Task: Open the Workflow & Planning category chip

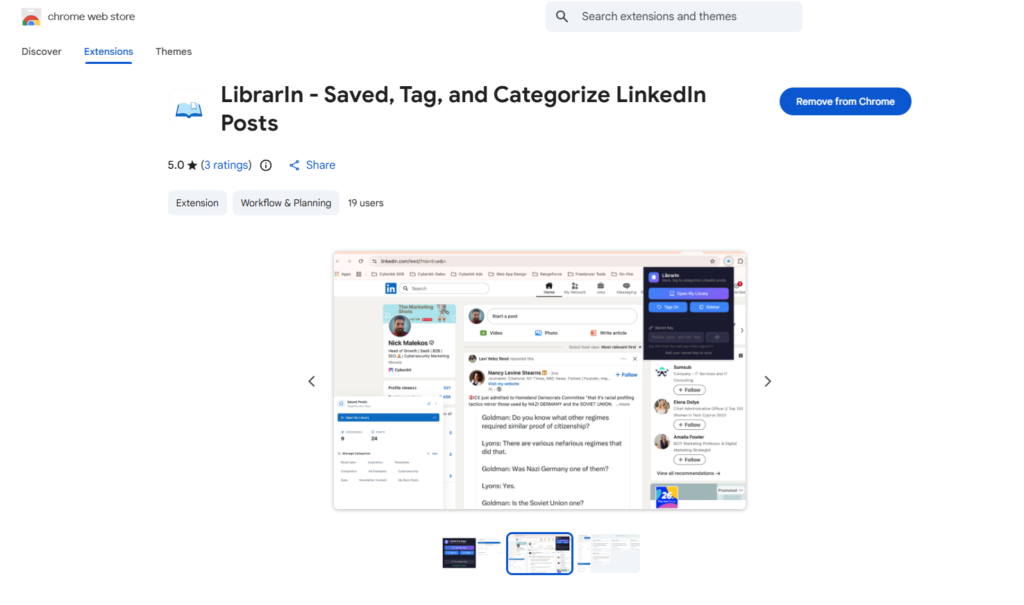Action: [286, 203]
